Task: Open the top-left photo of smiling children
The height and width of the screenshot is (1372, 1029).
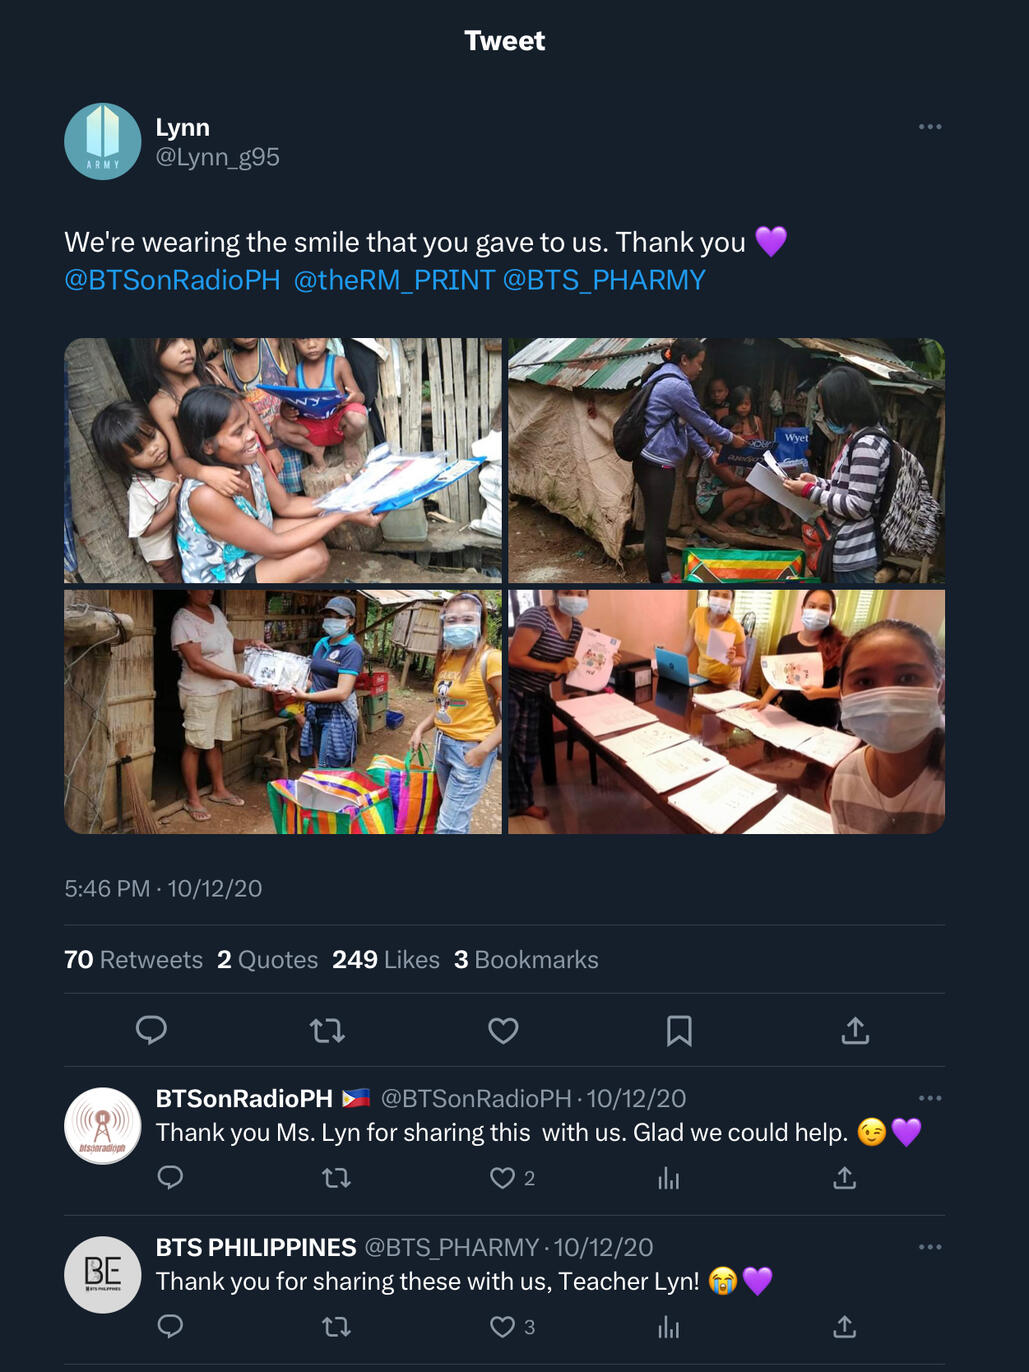Action: 283,460
